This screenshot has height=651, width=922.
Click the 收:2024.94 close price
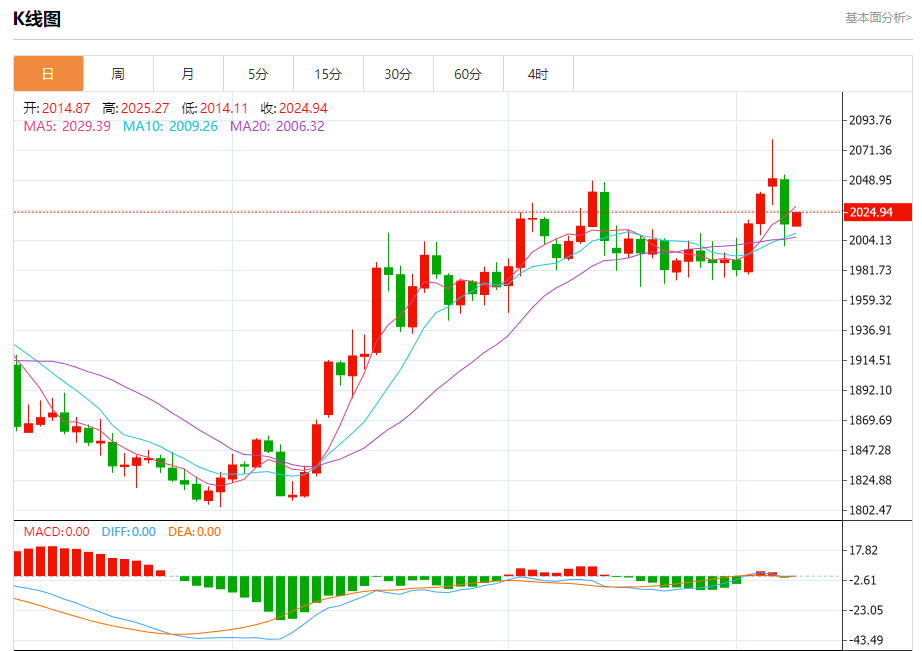(294, 108)
